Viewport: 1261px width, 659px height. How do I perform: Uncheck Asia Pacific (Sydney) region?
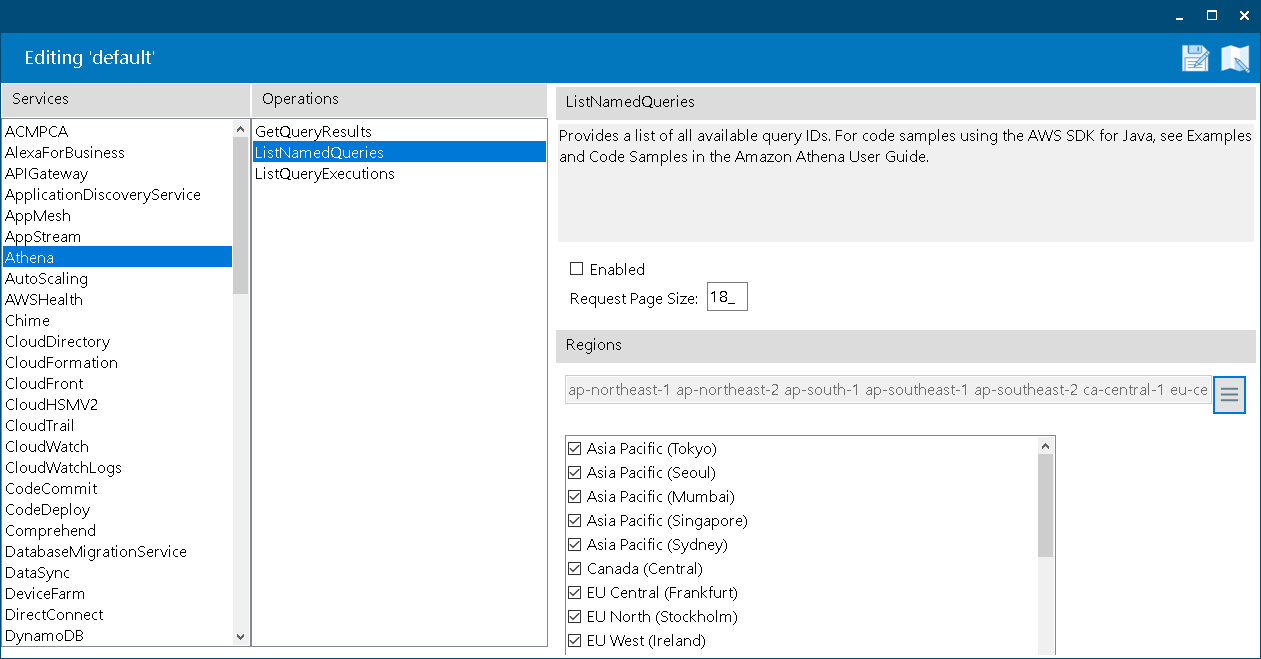tap(574, 545)
